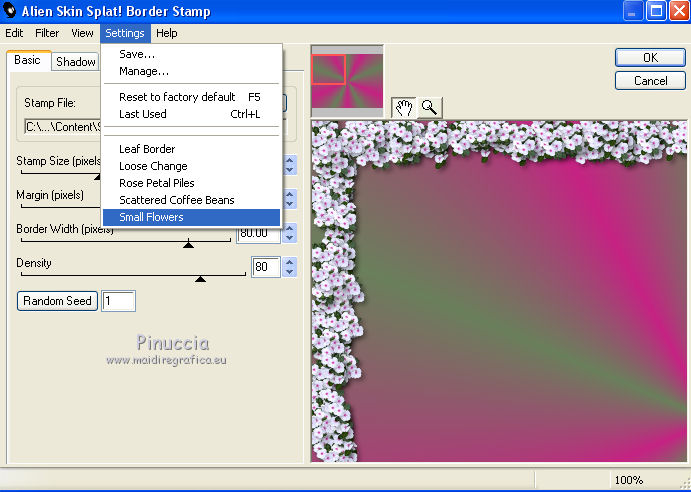Select the hand pan tool
This screenshot has height=492, width=691.
click(x=403, y=108)
